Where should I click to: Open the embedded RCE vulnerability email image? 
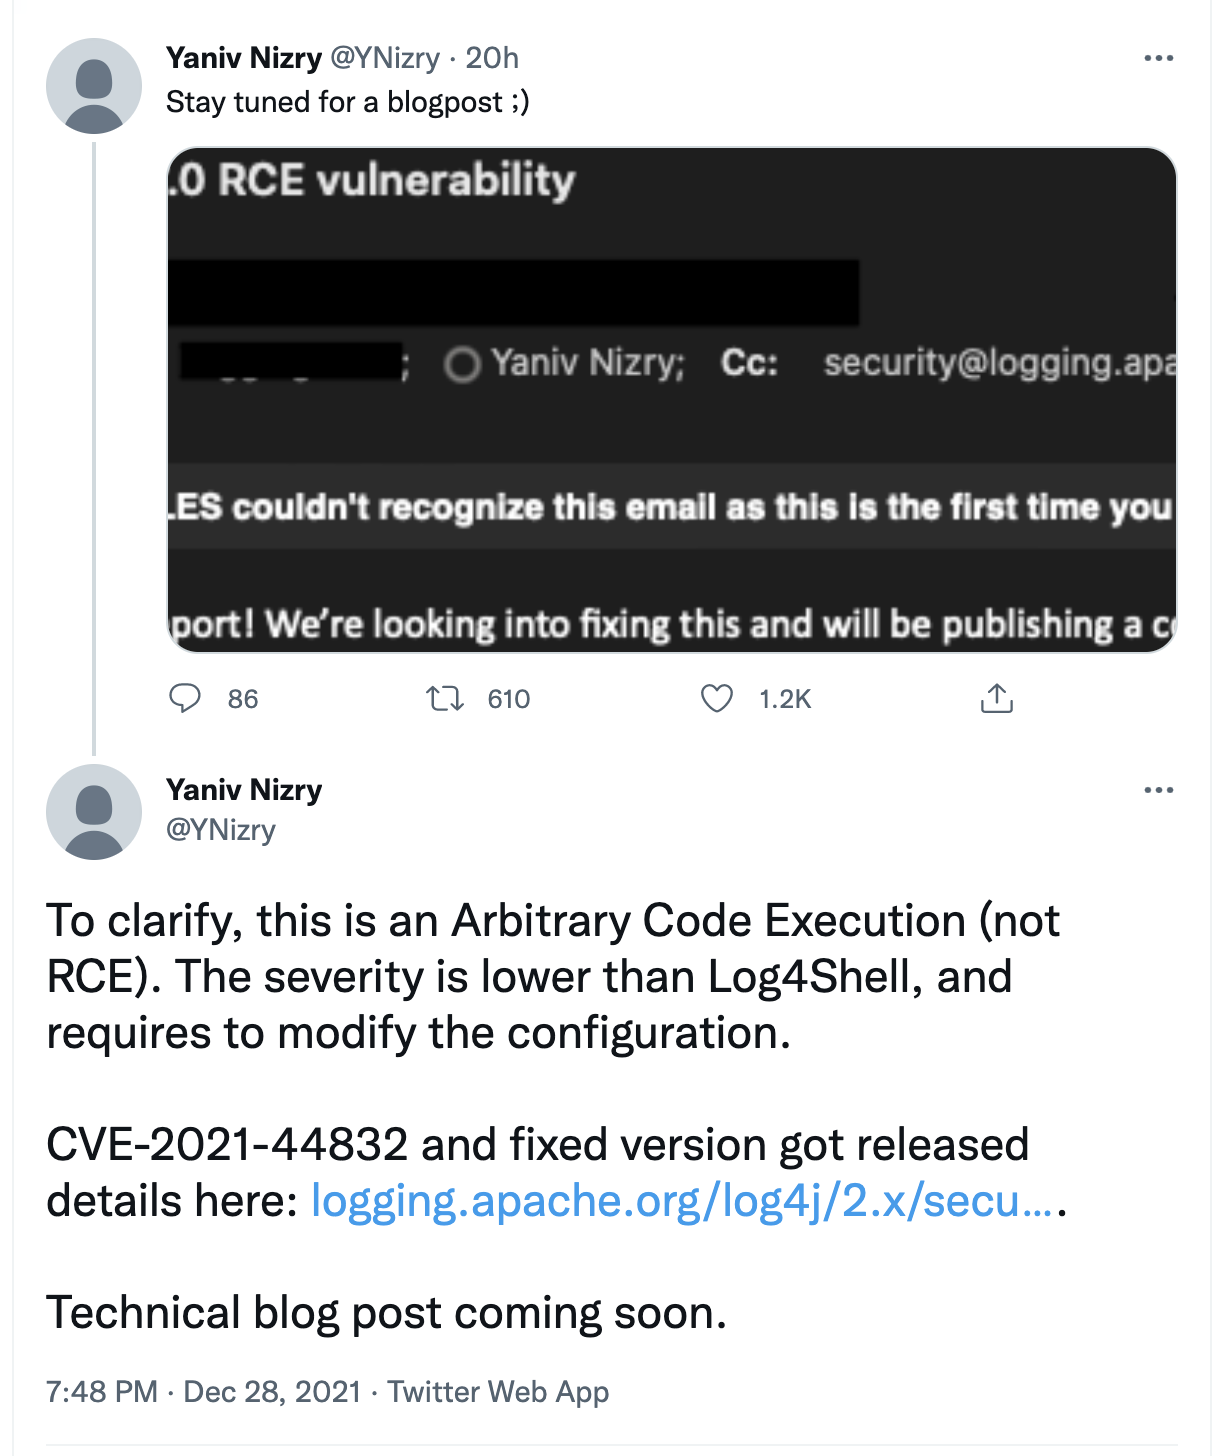pyautogui.click(x=671, y=400)
